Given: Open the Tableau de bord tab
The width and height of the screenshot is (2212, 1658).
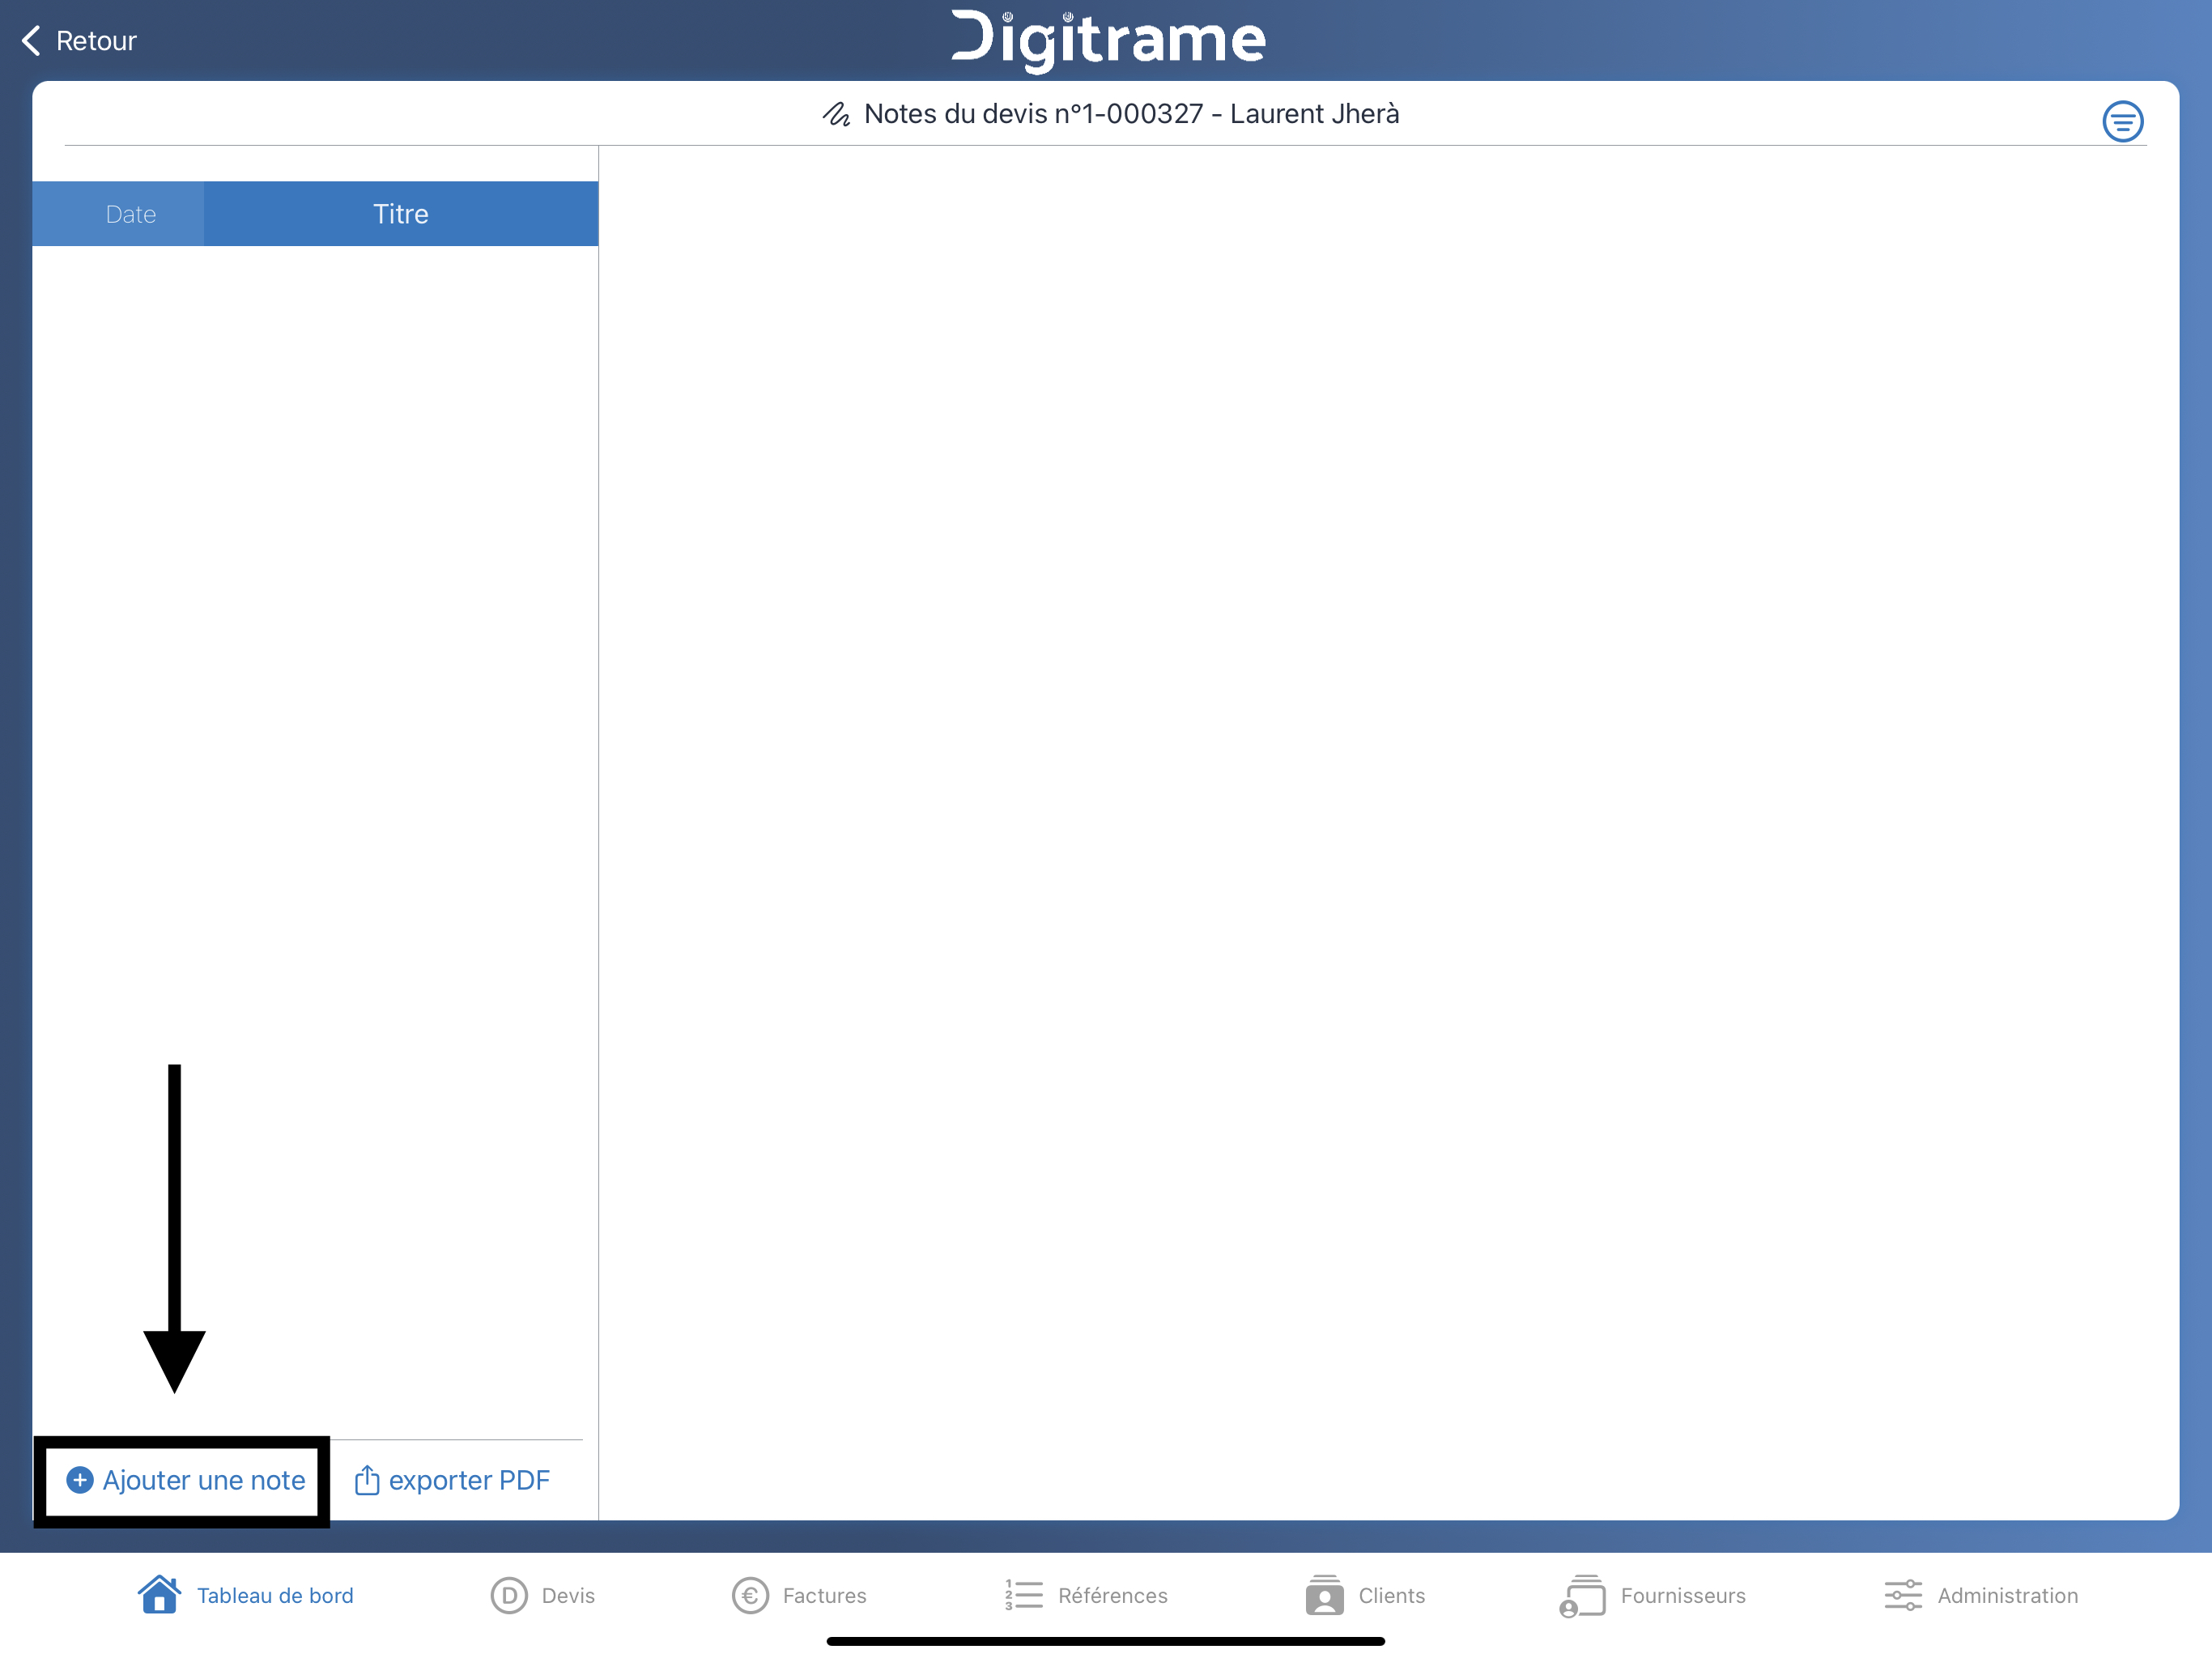Looking at the screenshot, I should [x=245, y=1595].
